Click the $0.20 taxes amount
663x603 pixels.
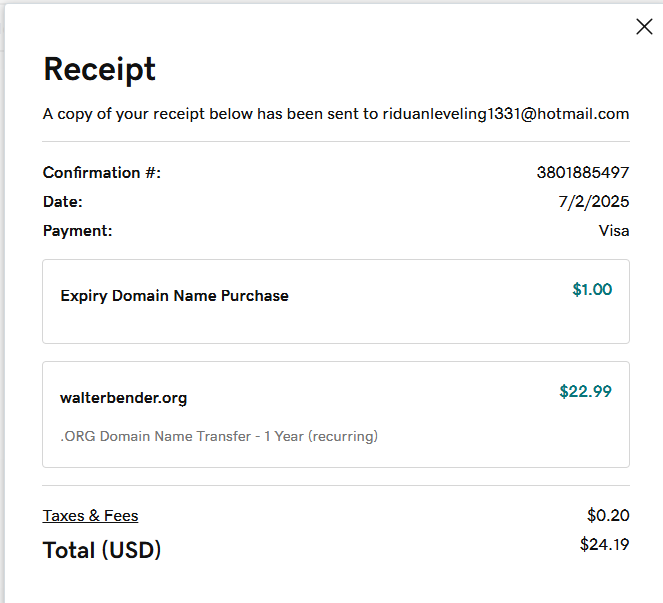point(608,516)
